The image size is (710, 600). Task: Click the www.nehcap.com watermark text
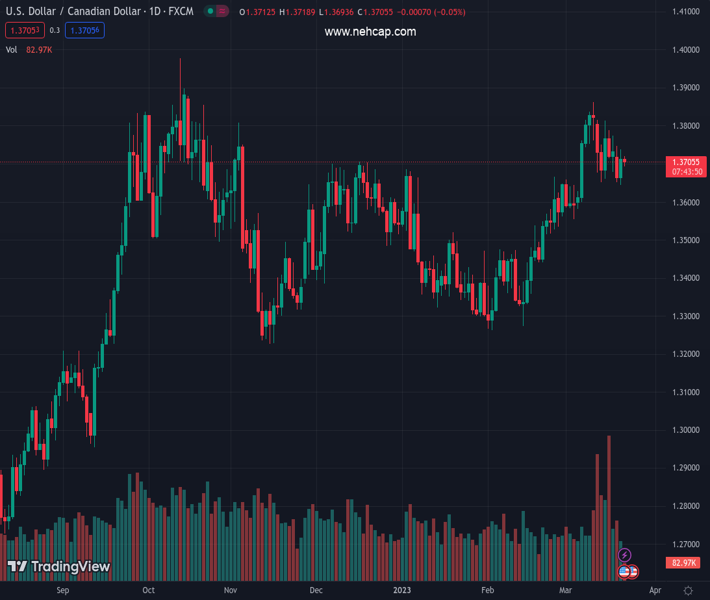pyautogui.click(x=370, y=32)
